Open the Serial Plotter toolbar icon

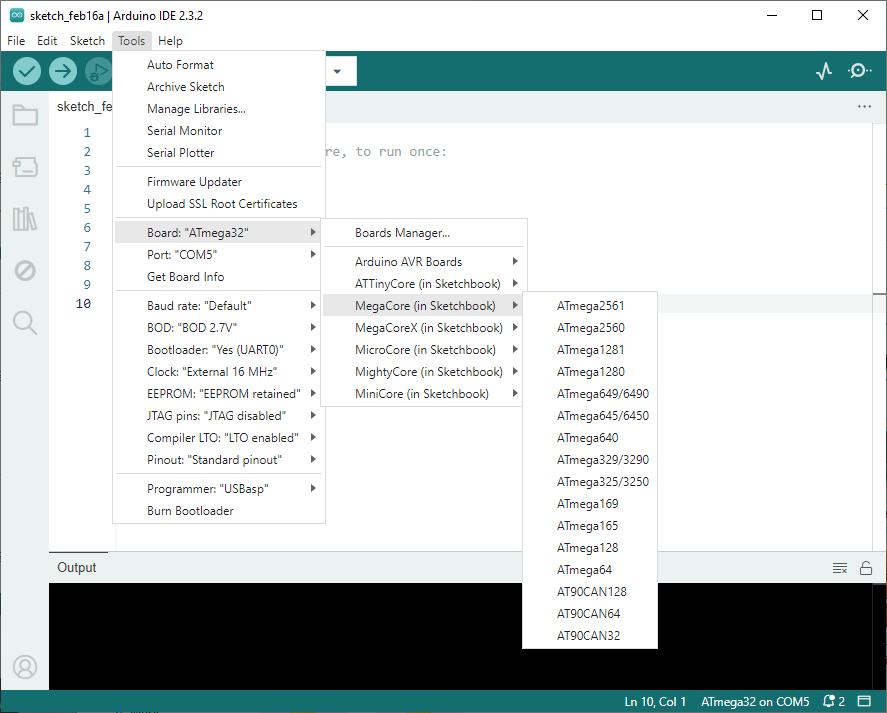point(823,71)
